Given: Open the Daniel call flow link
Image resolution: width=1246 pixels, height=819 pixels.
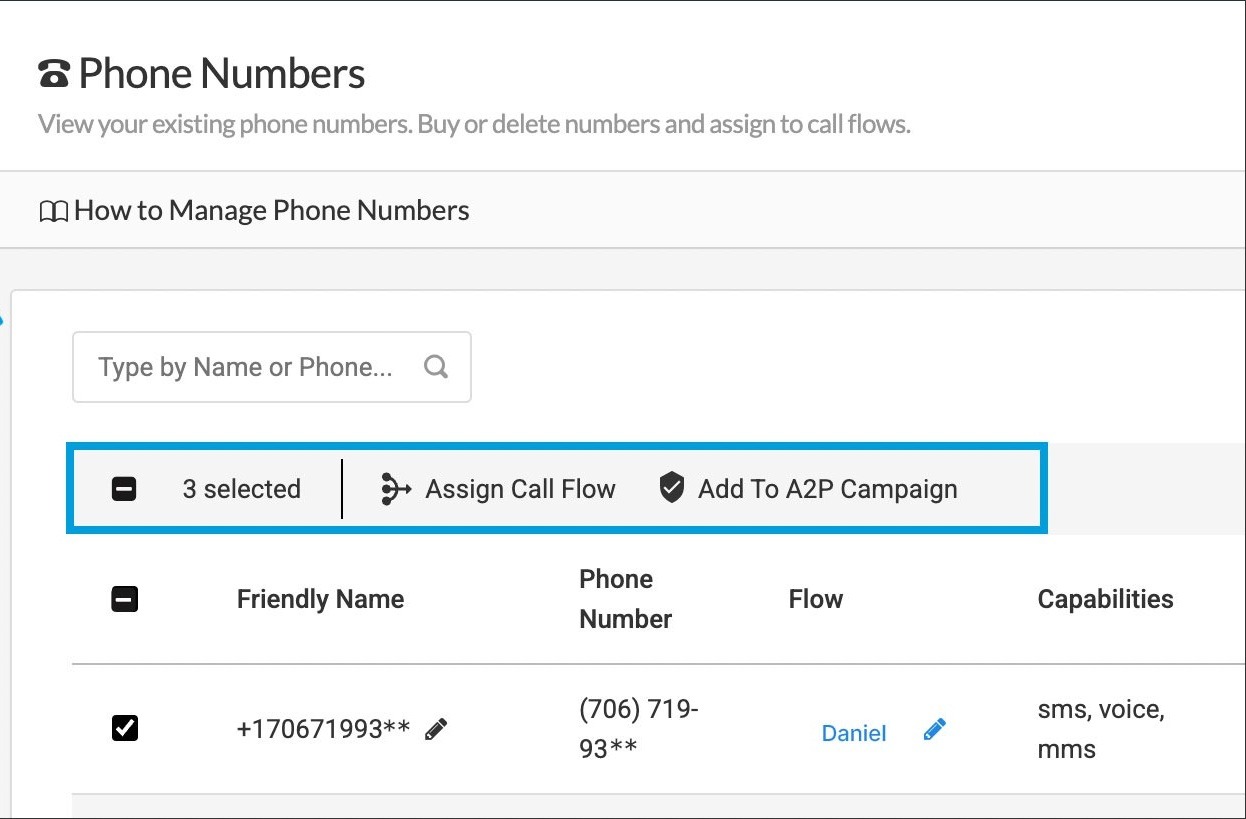Looking at the screenshot, I should click(853, 733).
